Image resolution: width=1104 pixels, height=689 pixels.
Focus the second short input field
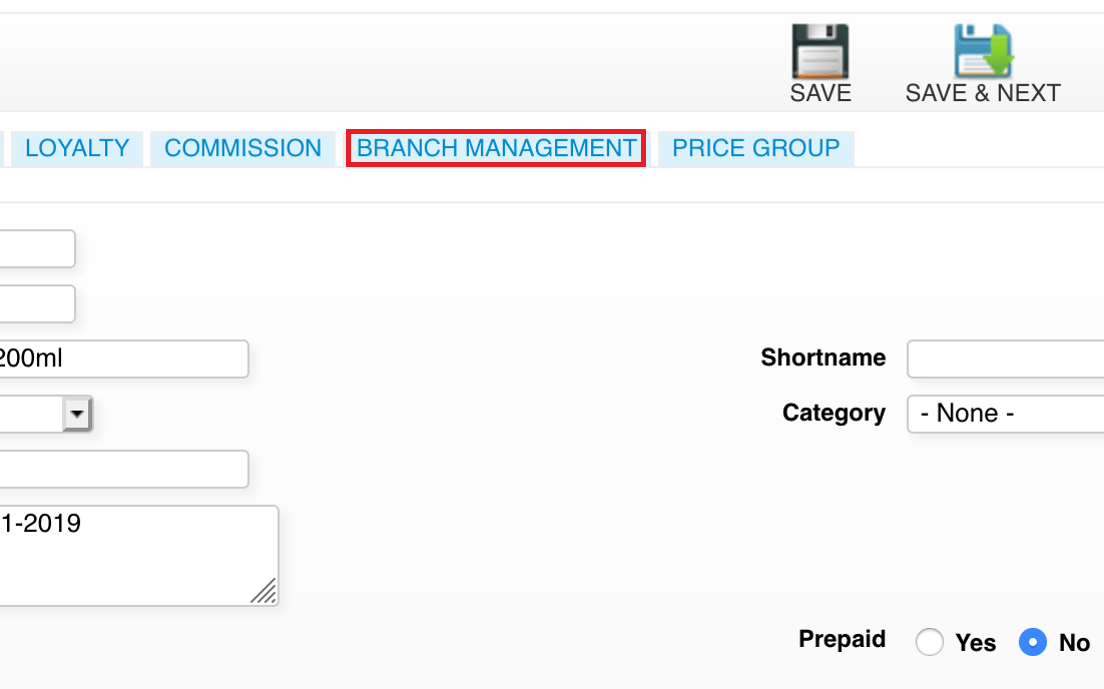(x=37, y=303)
